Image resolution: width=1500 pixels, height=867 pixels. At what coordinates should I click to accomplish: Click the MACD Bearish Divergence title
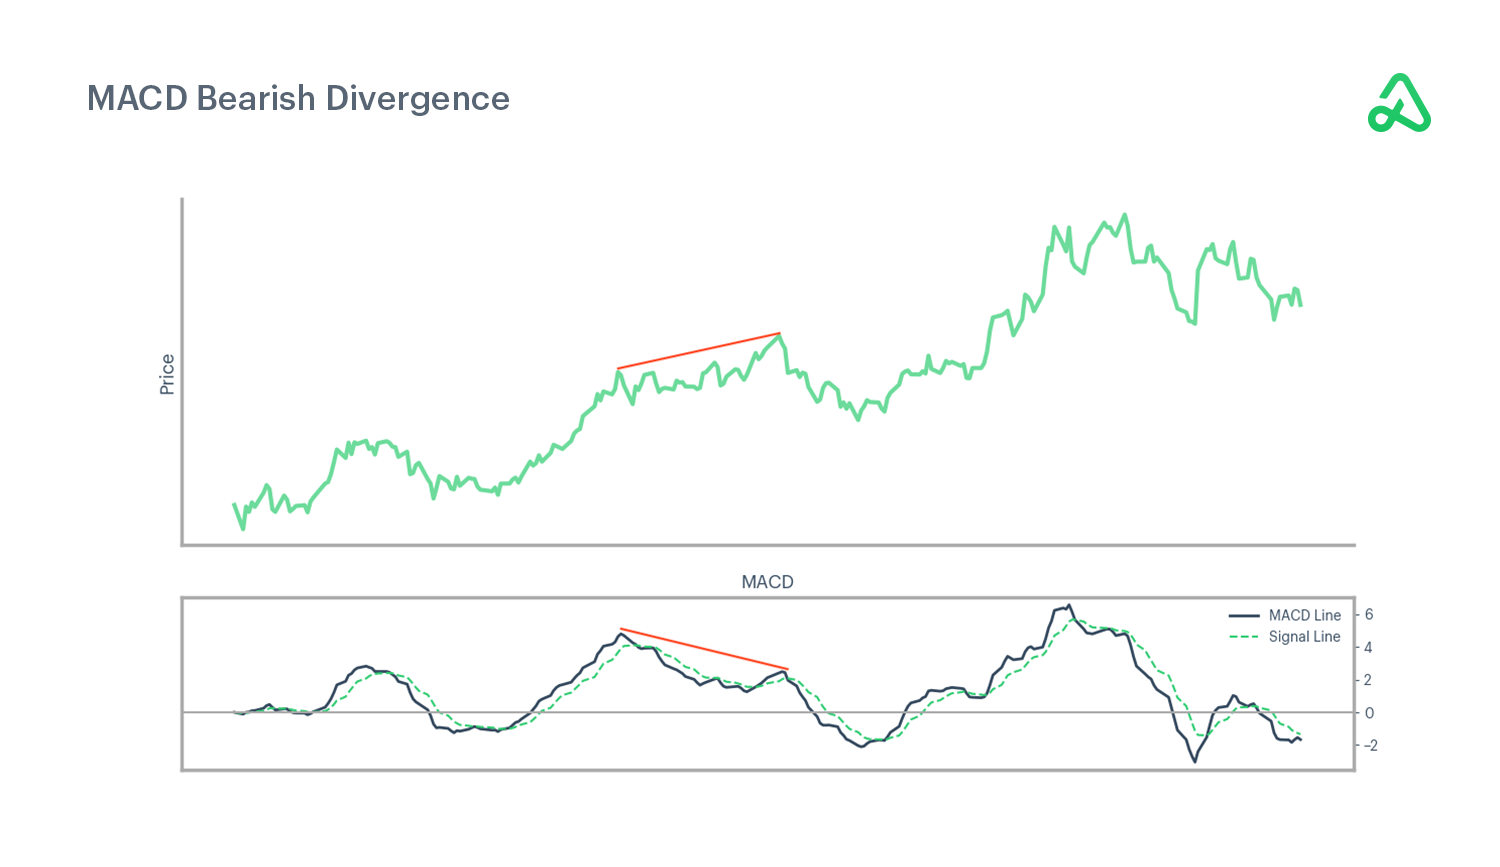[298, 98]
